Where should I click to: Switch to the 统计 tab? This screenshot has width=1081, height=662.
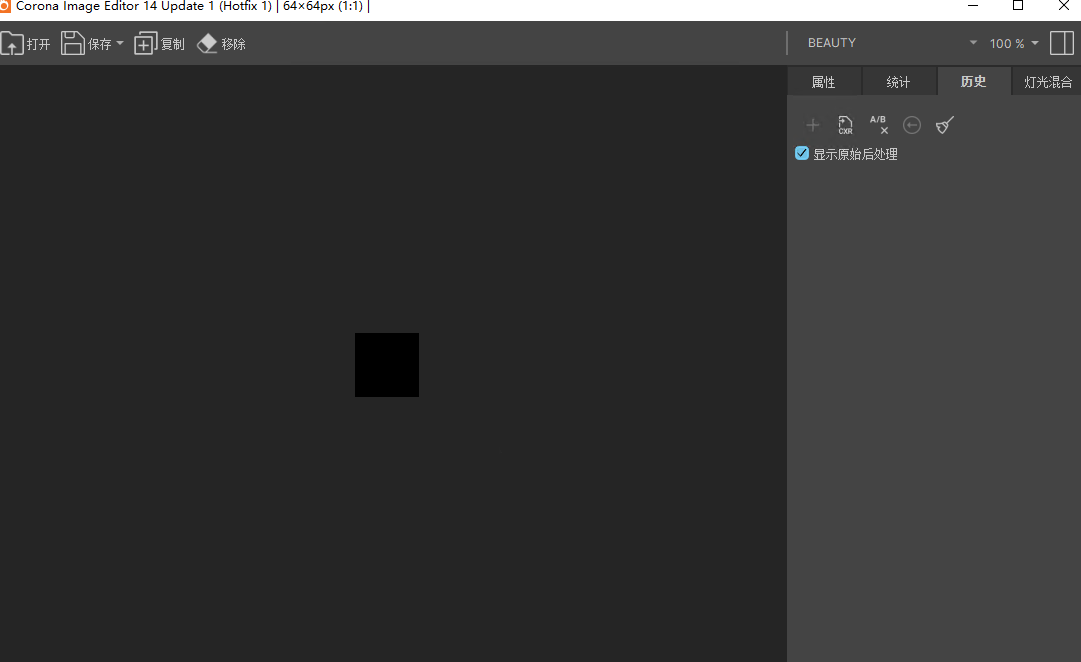tap(898, 81)
